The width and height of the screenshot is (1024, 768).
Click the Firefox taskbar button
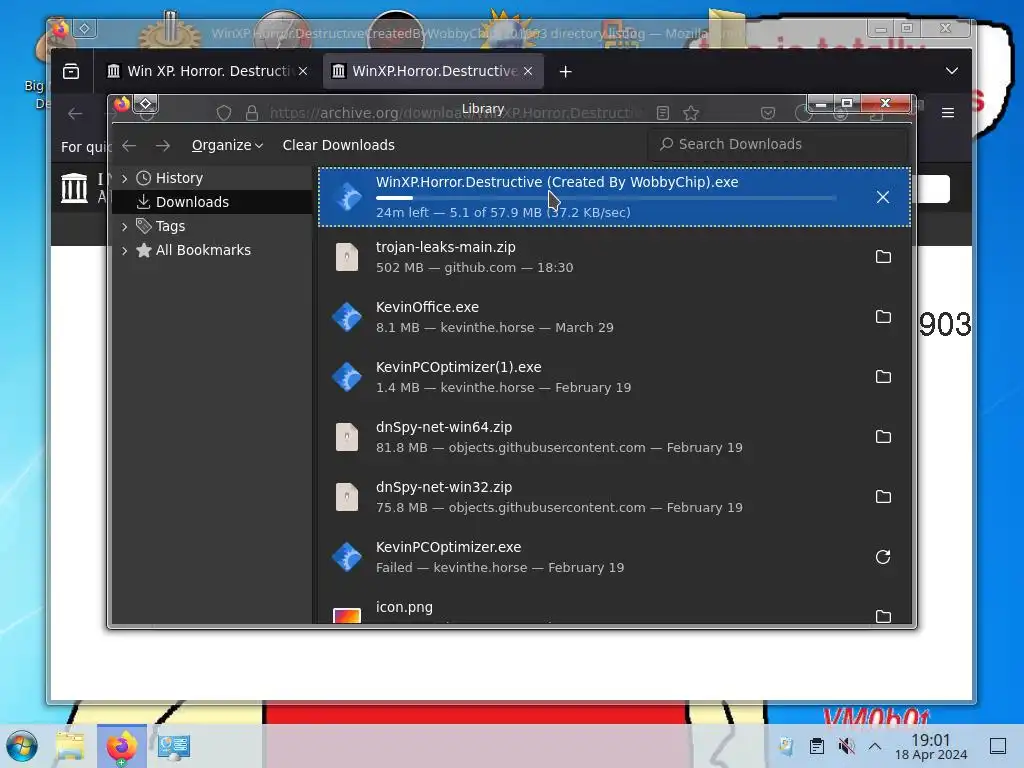click(121, 746)
